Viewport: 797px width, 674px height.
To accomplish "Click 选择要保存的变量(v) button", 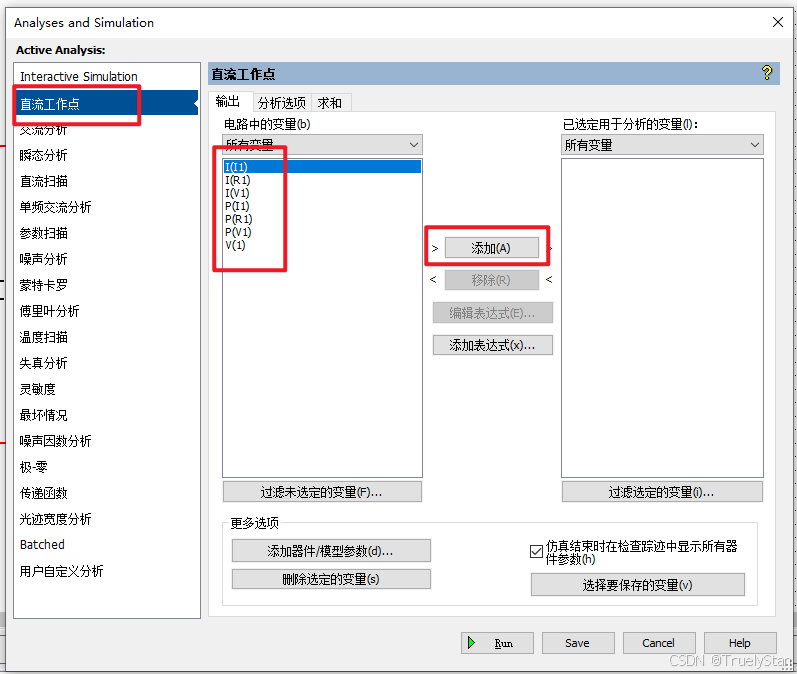I will [637, 585].
